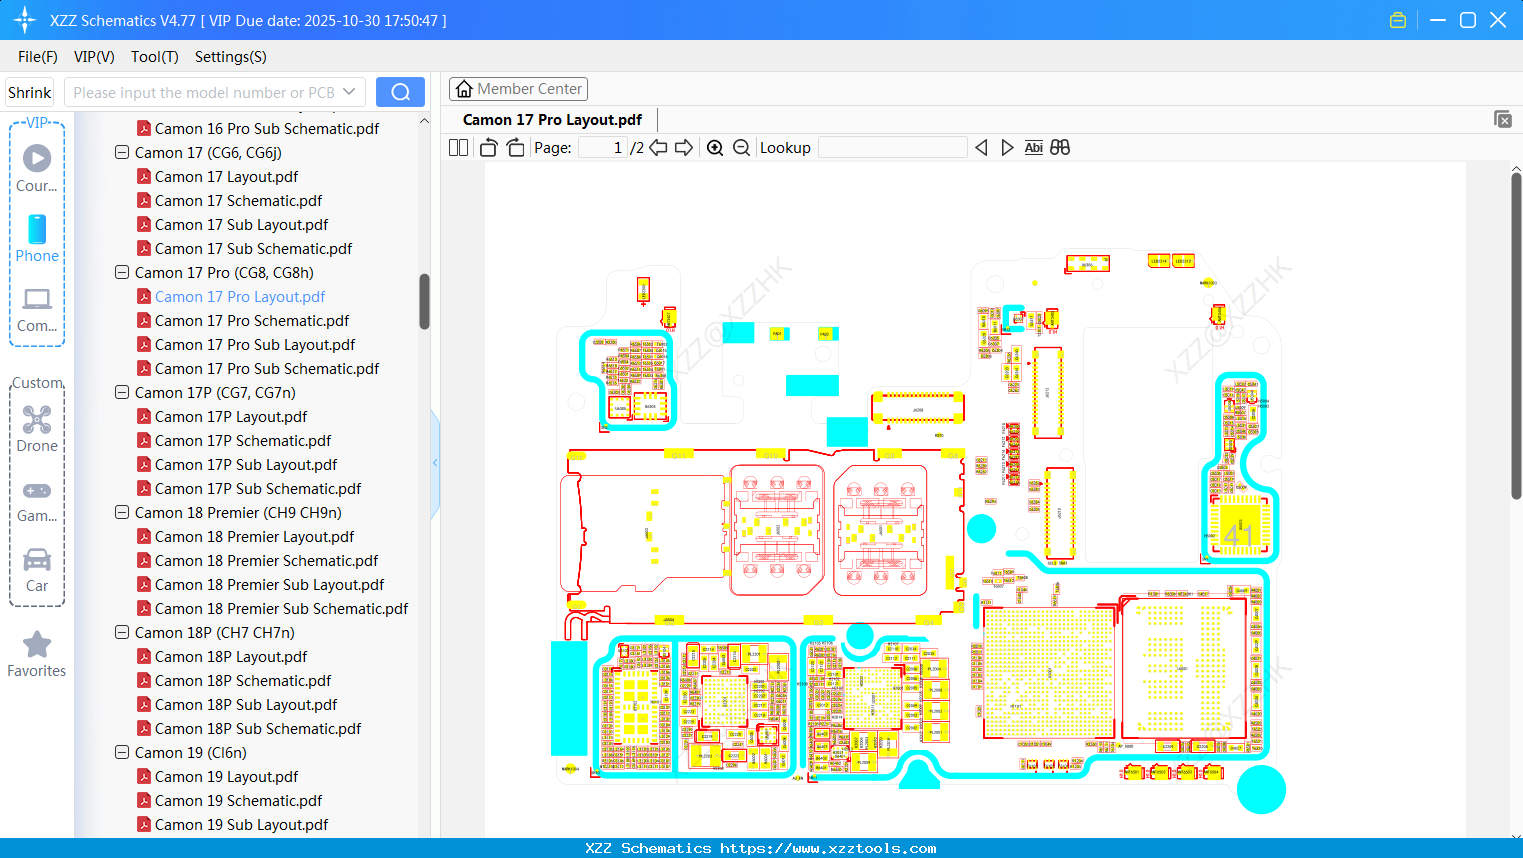Viewport: 1523px width, 858px height.
Task: Open Camon 17 Pro Sub Layout.pdf
Action: click(x=255, y=345)
